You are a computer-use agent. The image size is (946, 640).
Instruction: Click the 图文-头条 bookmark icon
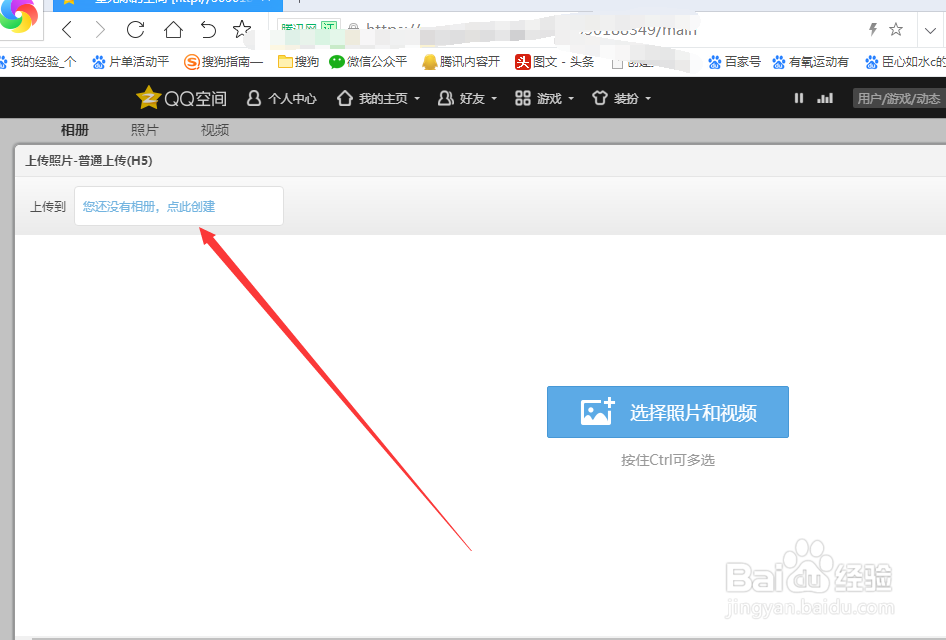pyautogui.click(x=524, y=61)
